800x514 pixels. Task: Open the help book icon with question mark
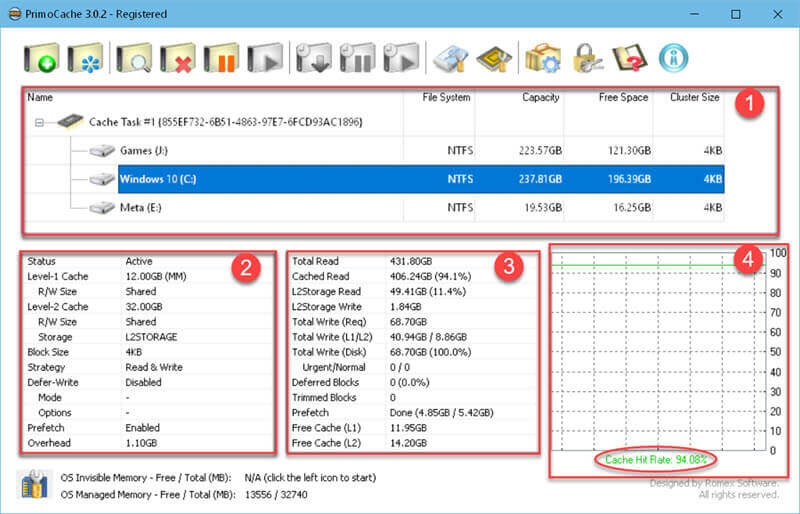(x=630, y=58)
